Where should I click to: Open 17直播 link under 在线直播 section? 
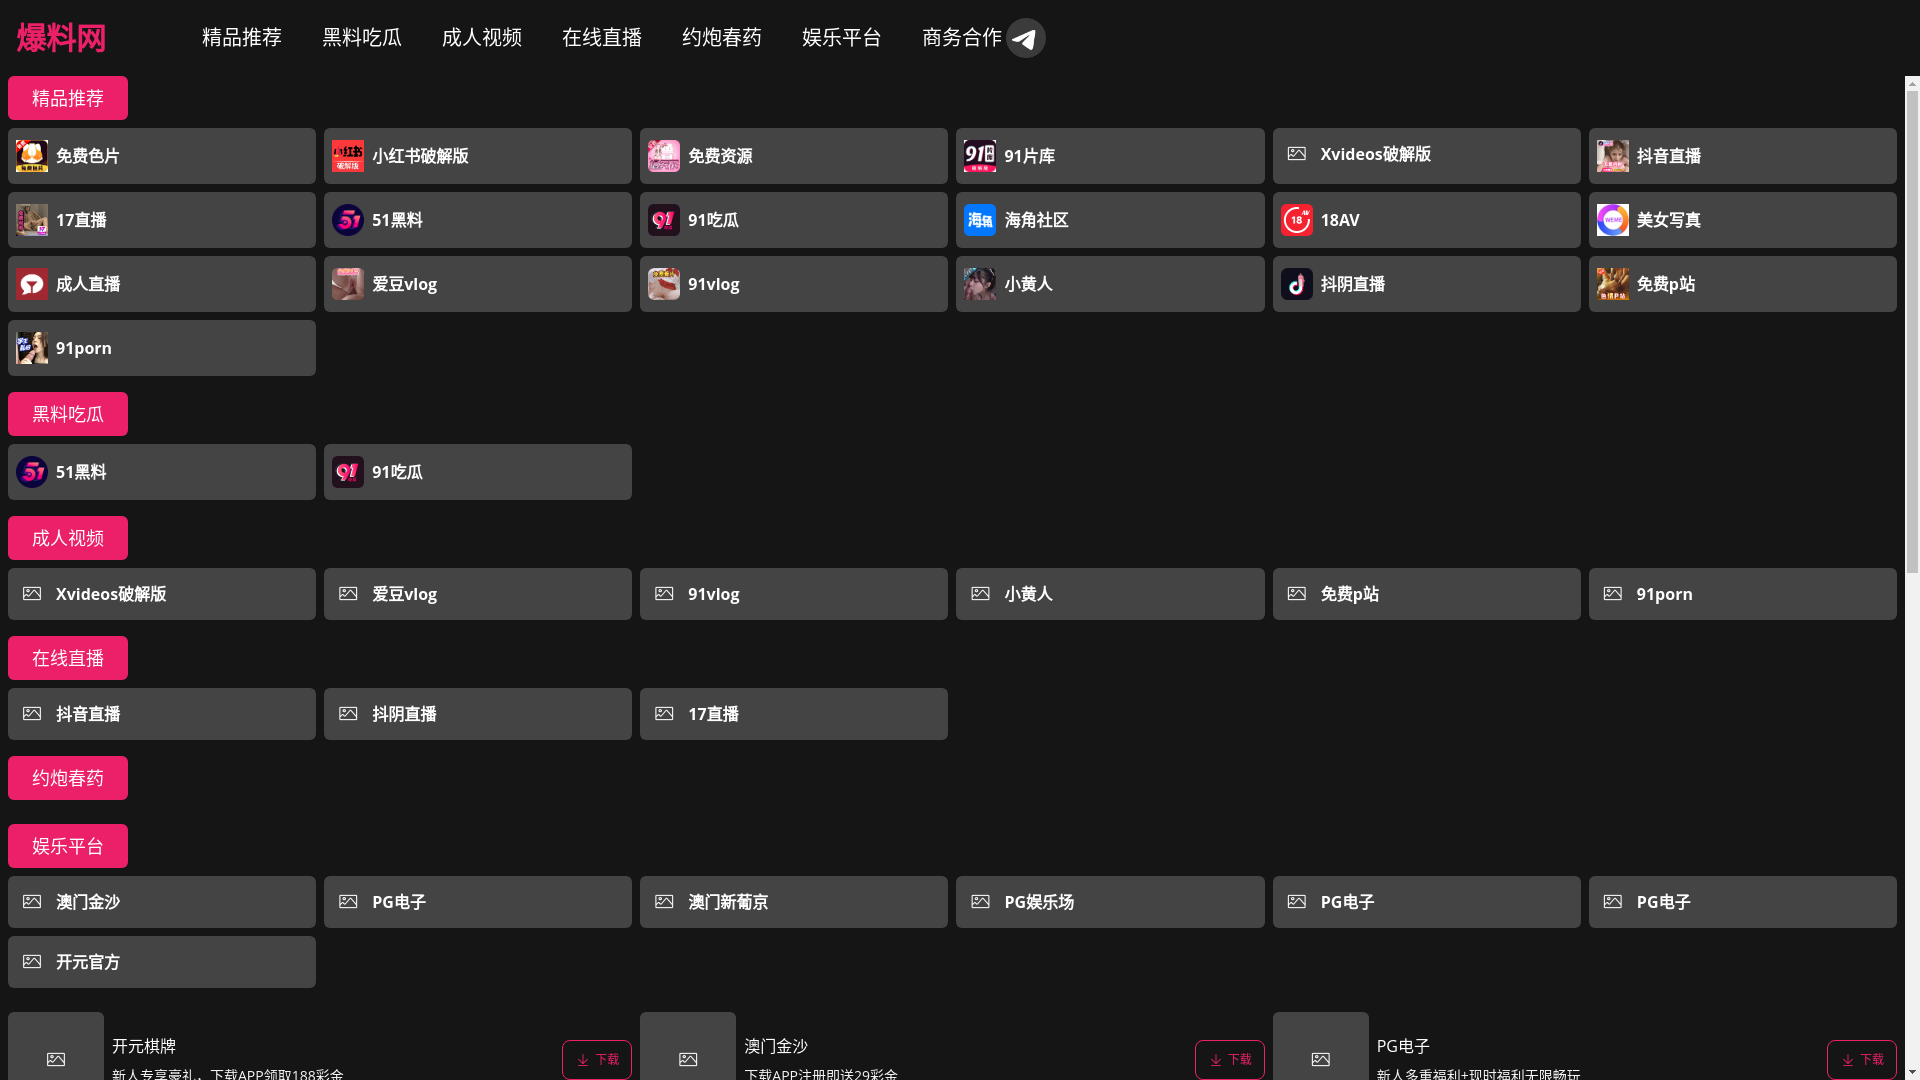[x=794, y=714]
